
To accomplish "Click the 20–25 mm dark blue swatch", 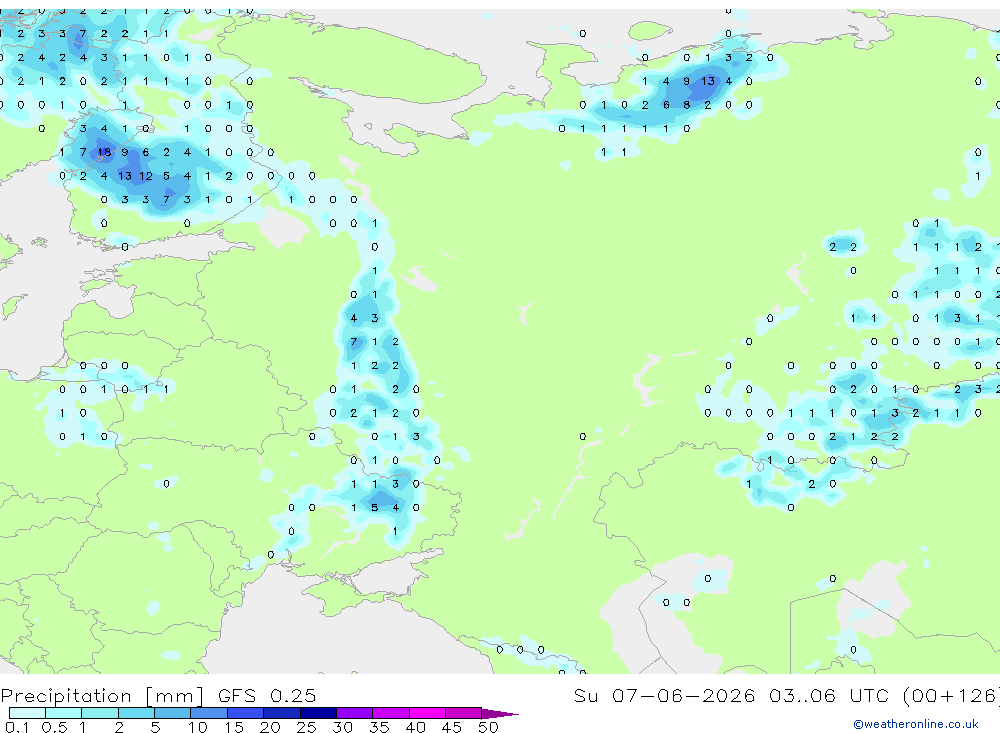I will pos(282,713).
